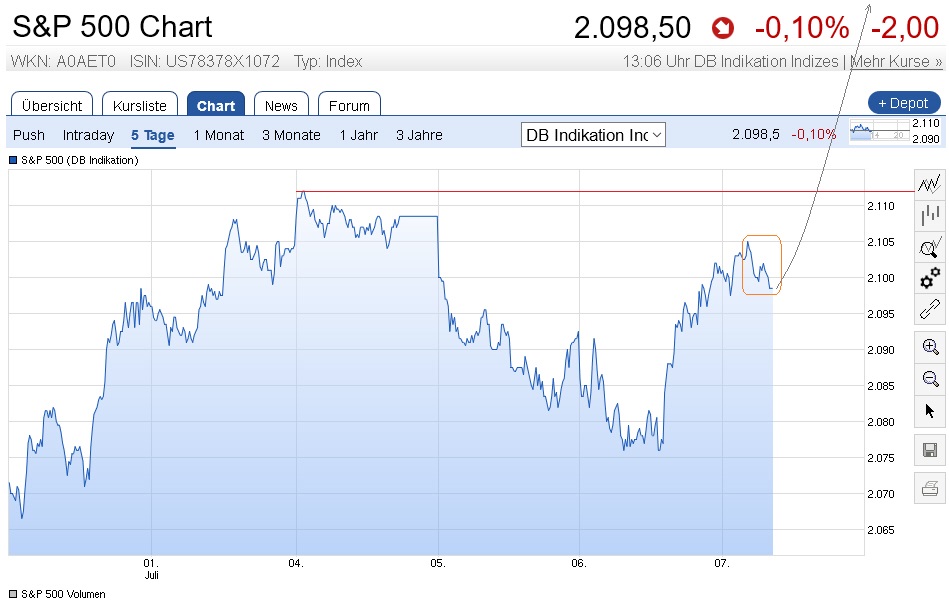Screen dimensions: 949x602
Task: Open the Kursliste tab
Action: (x=140, y=105)
